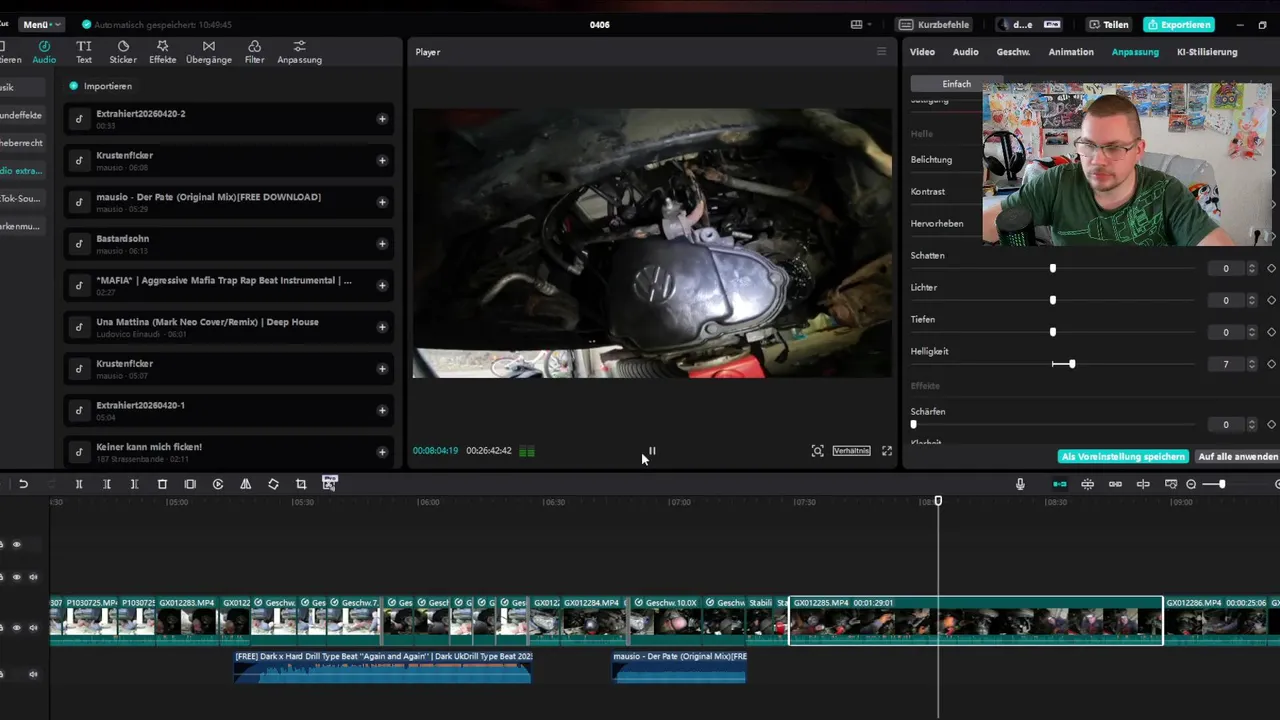Viewport: 1280px width, 720px height.
Task: Mute the bottom audio track
Action: point(33,674)
